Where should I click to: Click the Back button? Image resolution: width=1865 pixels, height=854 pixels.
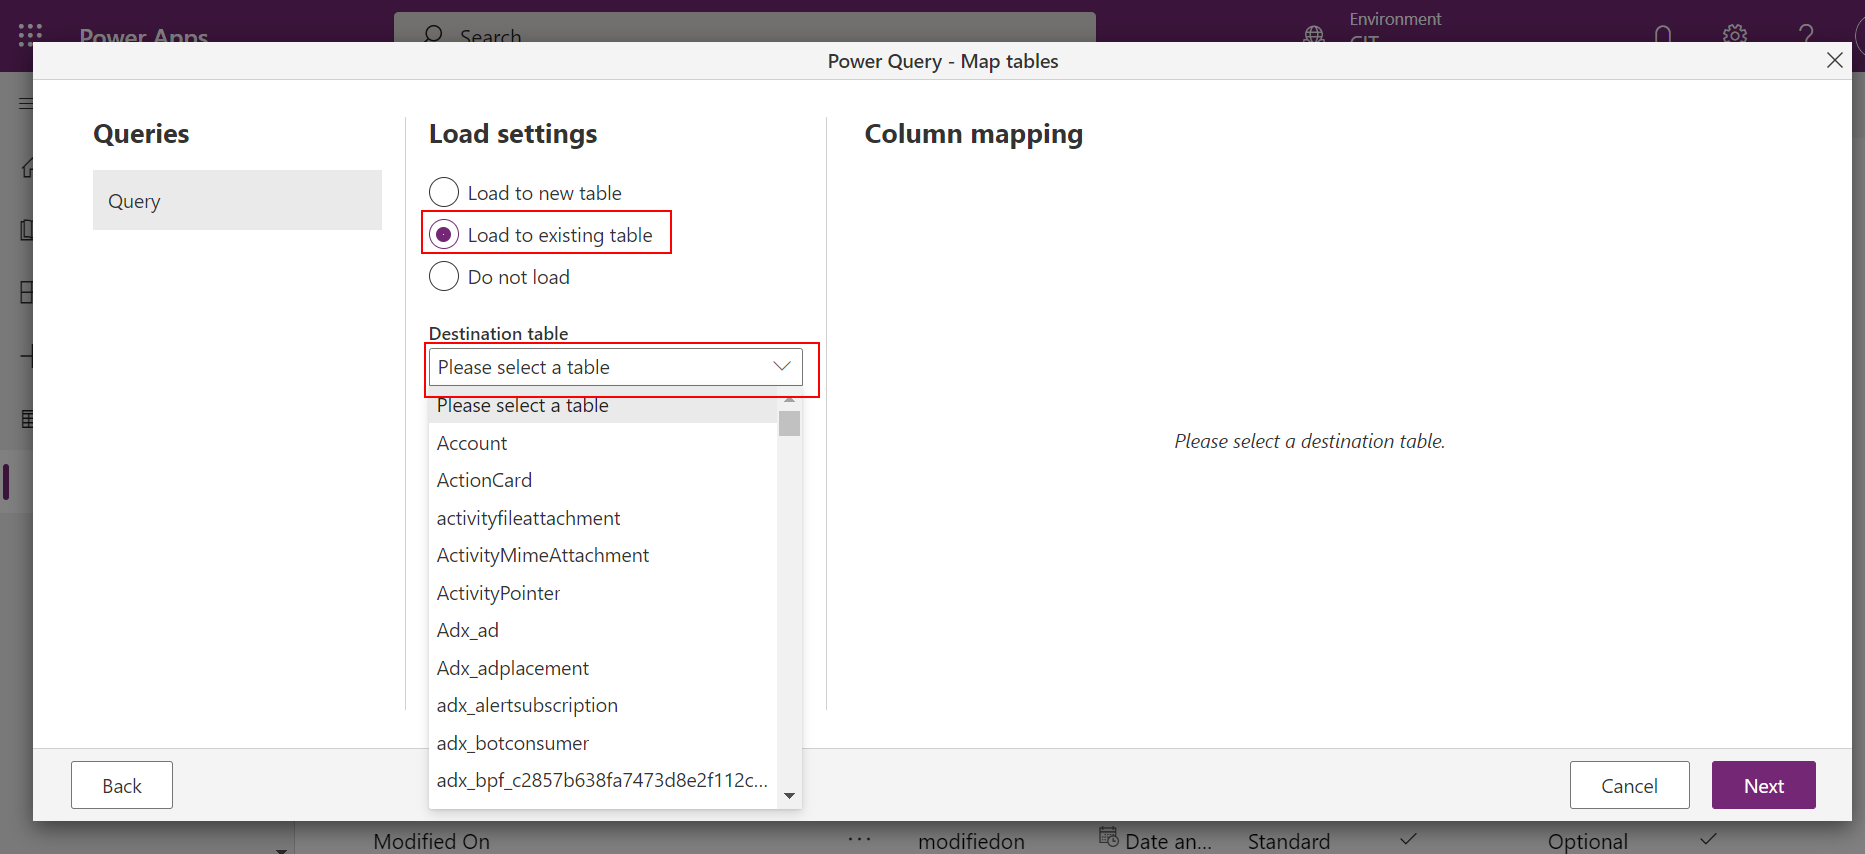click(x=122, y=785)
